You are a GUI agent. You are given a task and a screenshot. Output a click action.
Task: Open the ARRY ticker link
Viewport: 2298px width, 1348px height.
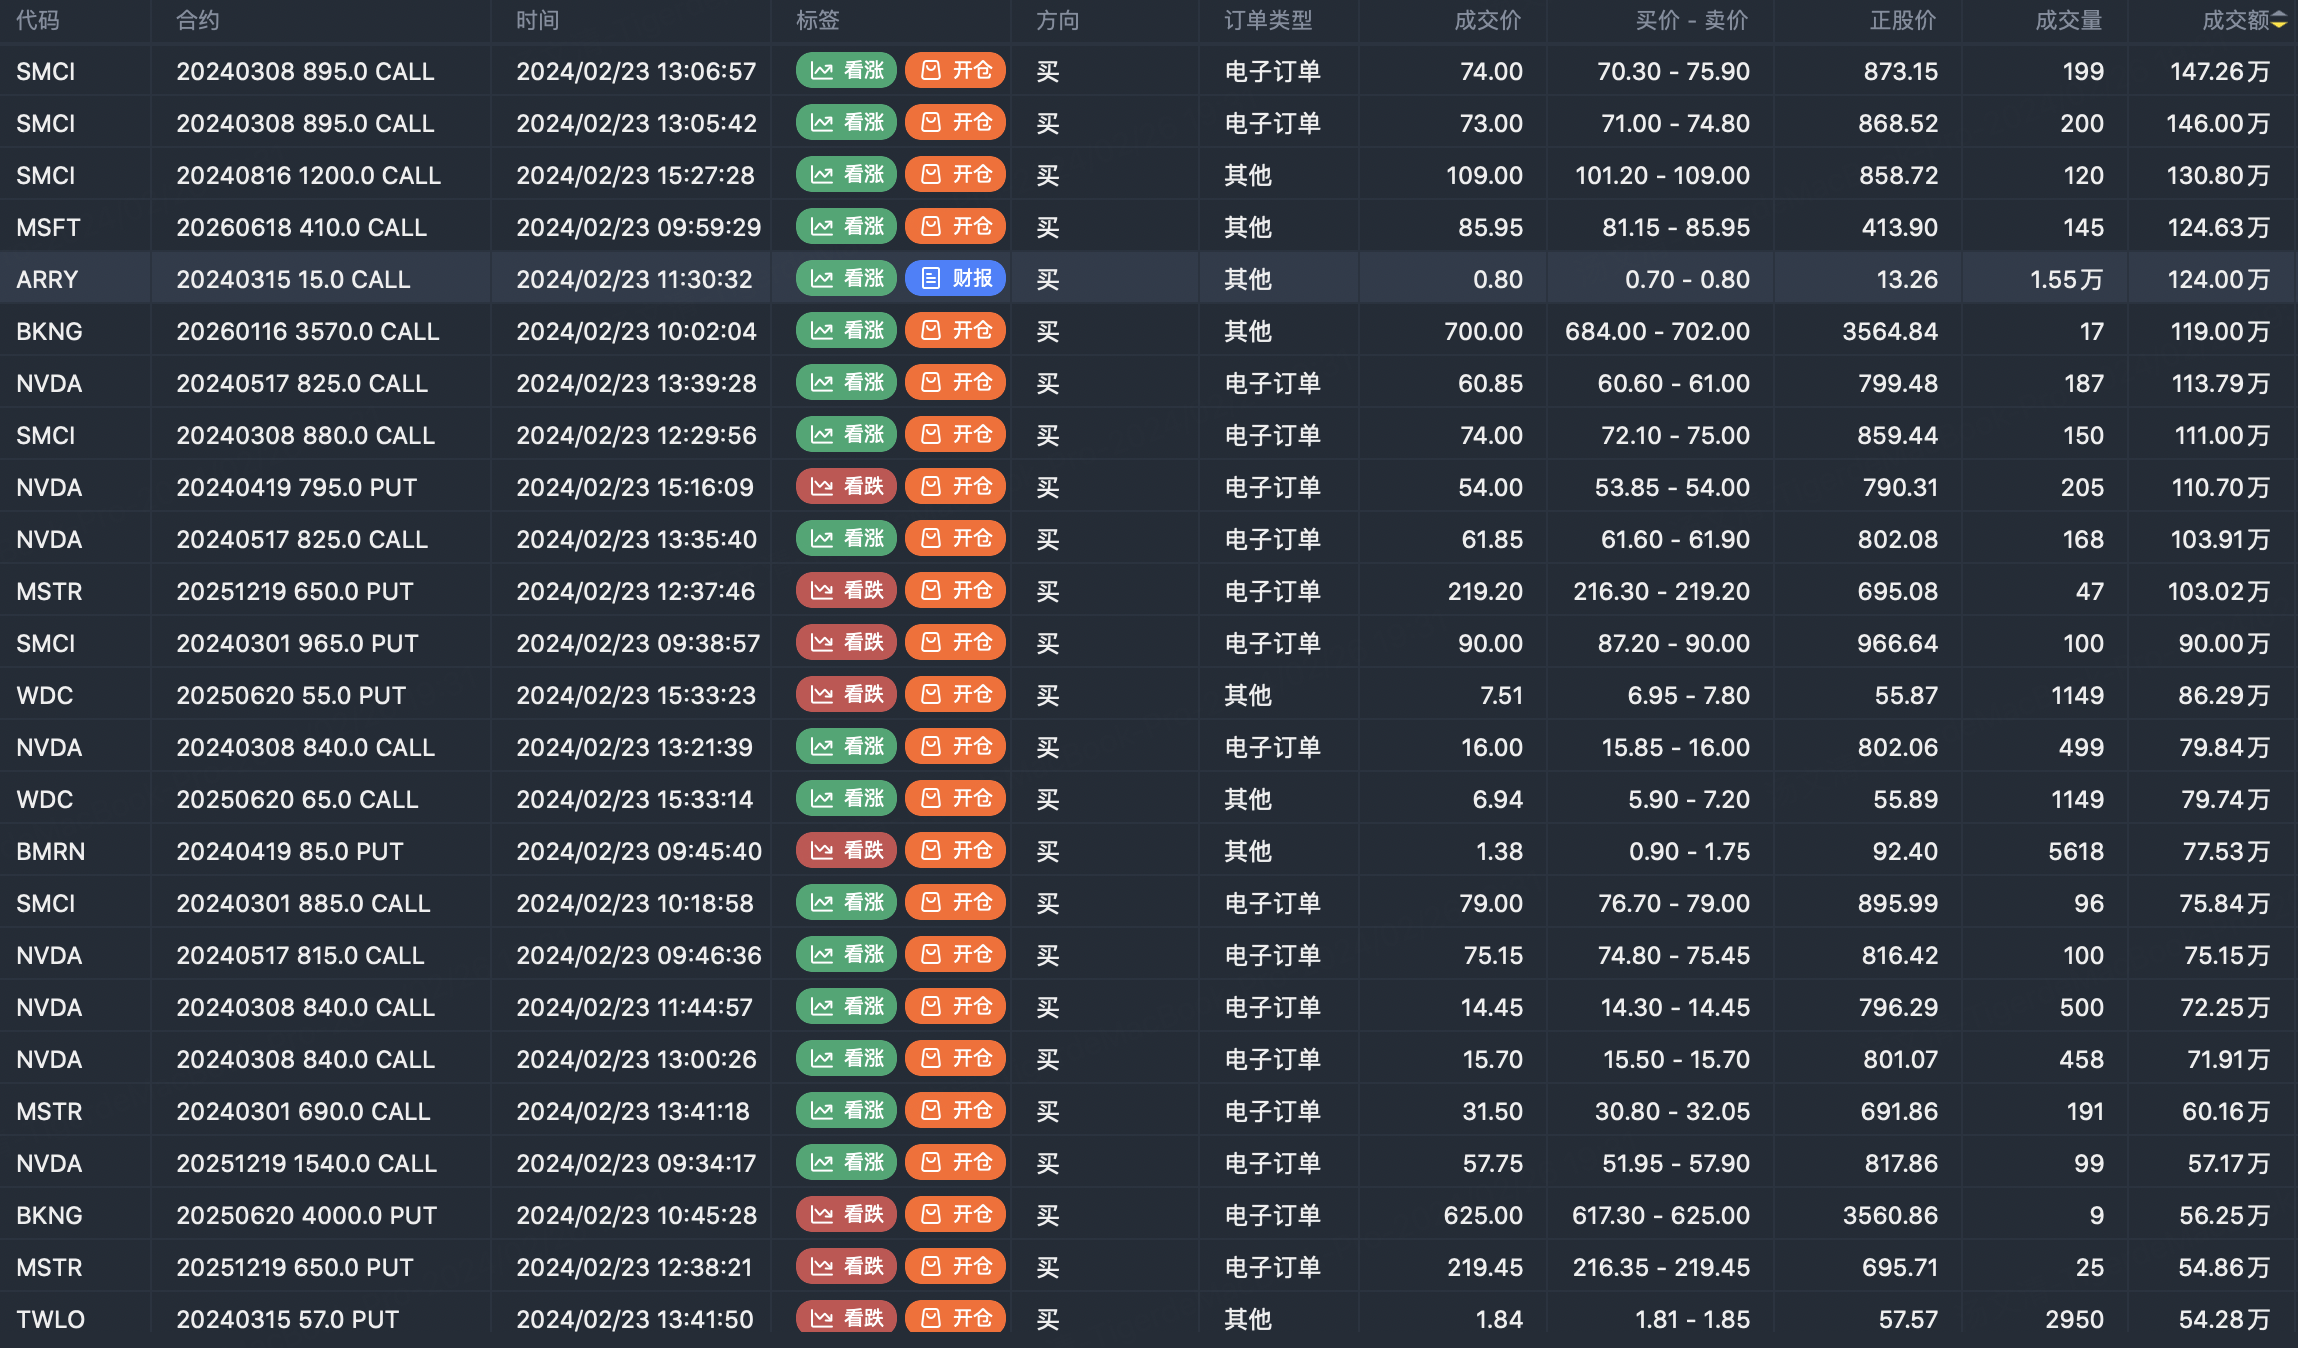click(47, 280)
